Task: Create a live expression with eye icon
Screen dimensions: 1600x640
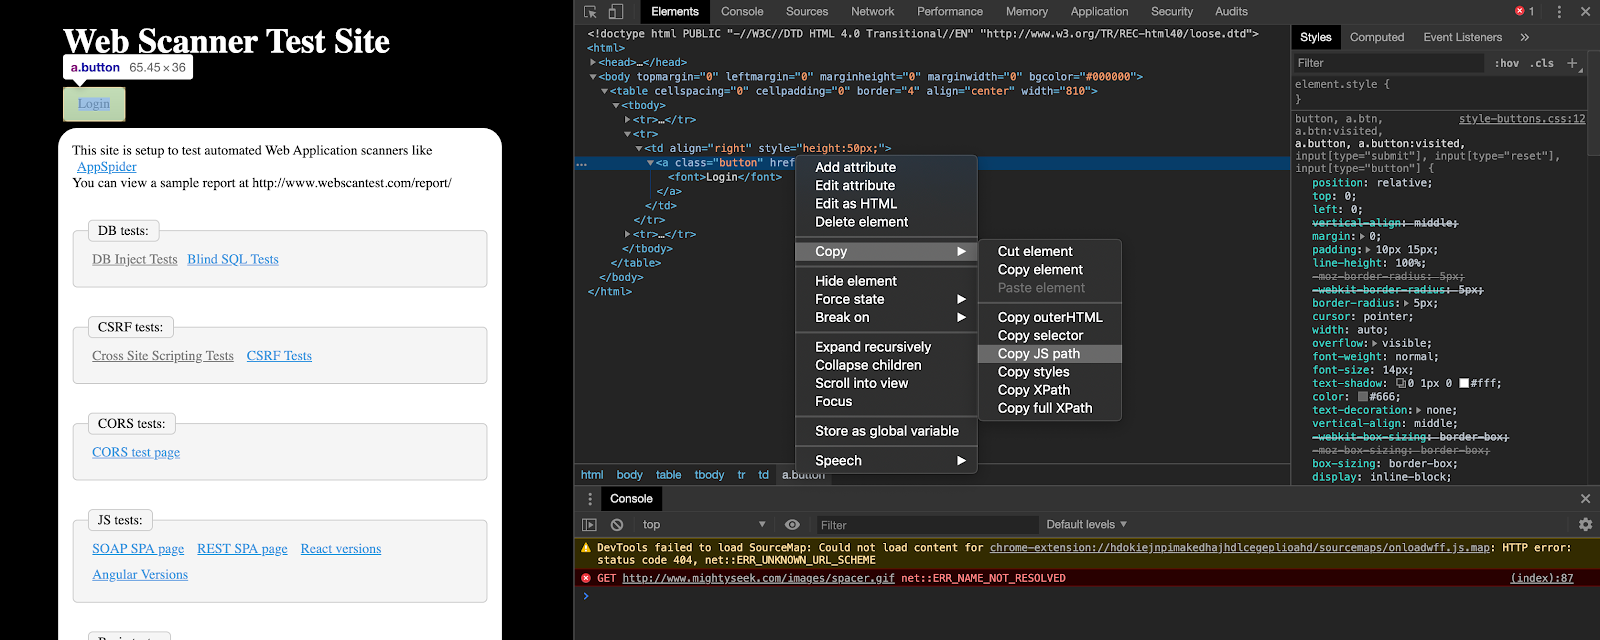Action: (792, 525)
